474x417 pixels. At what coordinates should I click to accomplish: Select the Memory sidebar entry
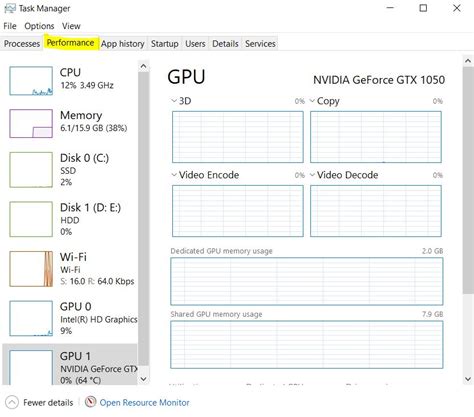coord(70,123)
